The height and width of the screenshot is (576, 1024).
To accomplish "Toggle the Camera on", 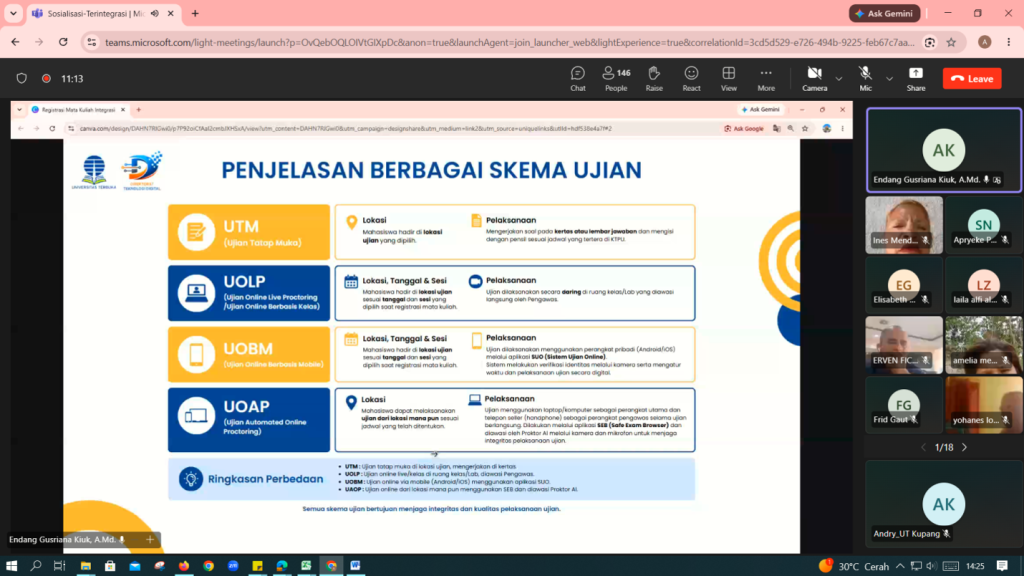I will (x=814, y=78).
